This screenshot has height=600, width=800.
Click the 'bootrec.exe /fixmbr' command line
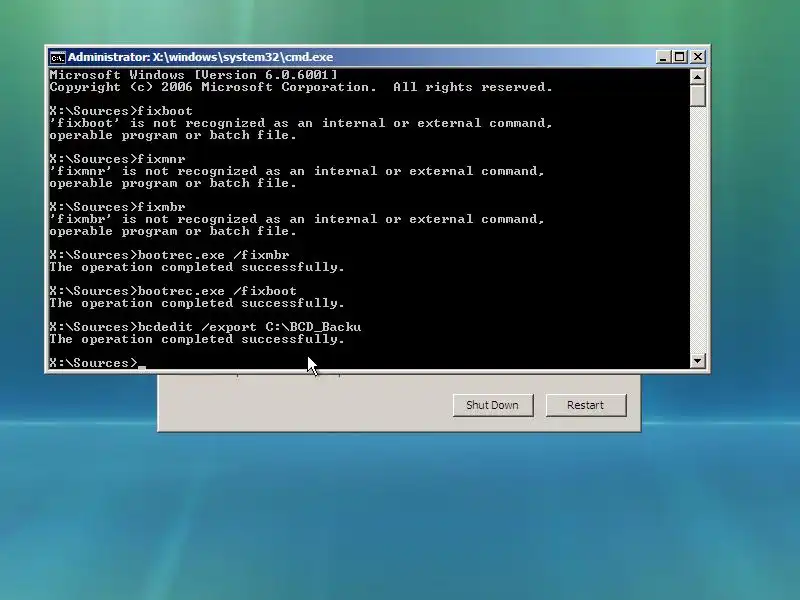169,255
